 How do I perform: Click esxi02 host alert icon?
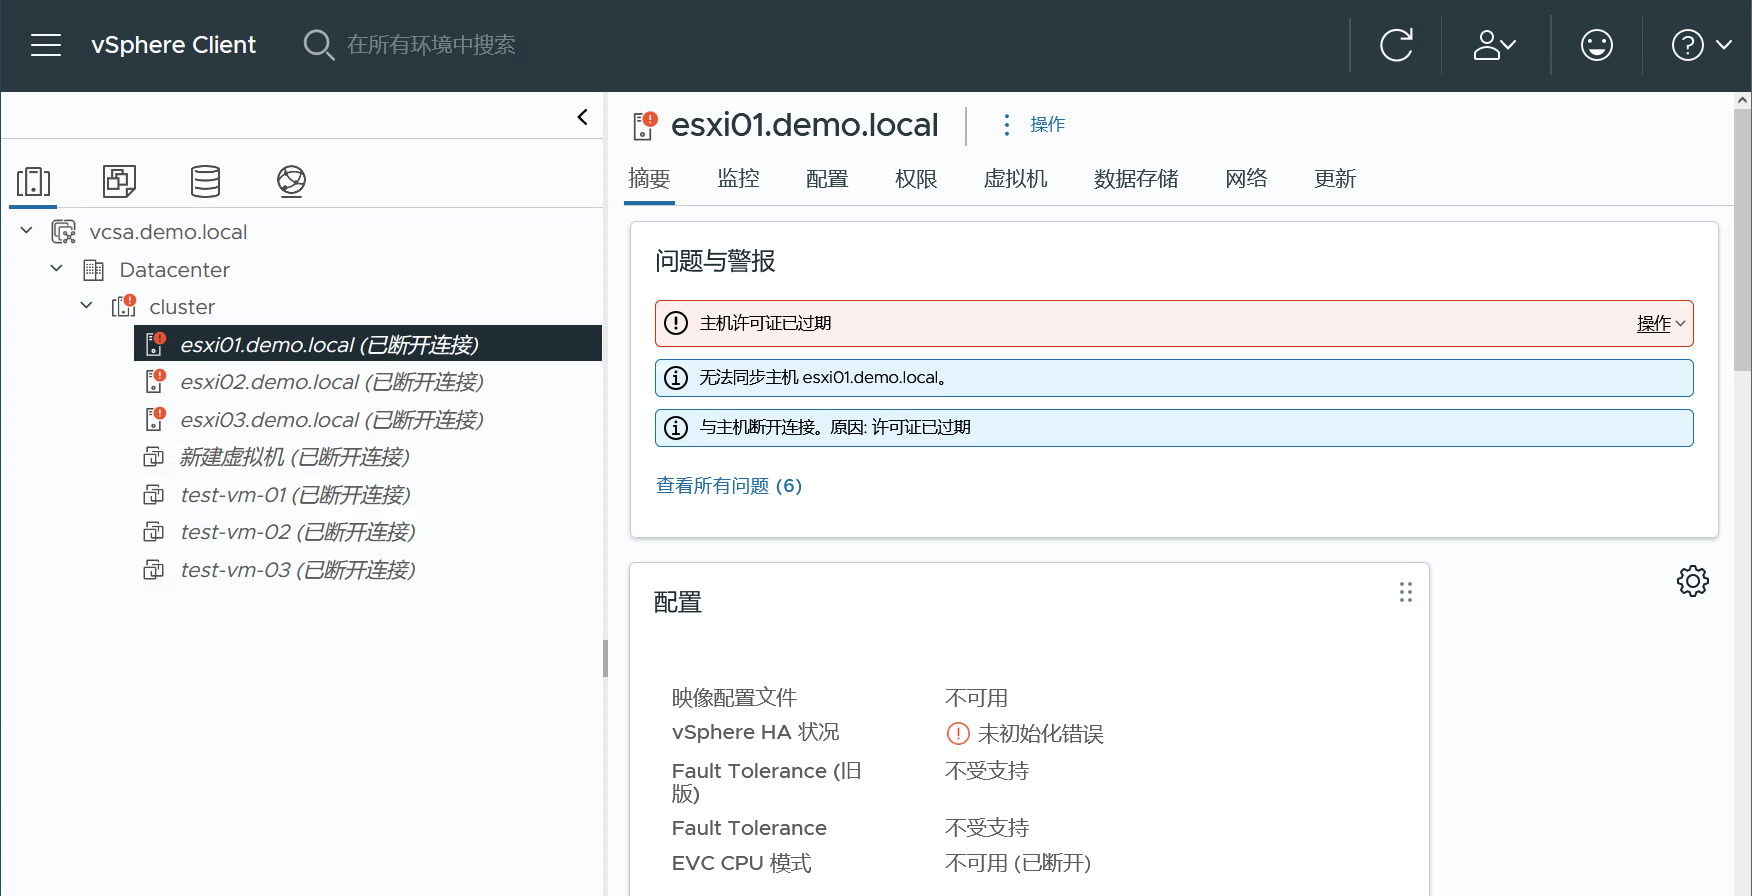(155, 381)
